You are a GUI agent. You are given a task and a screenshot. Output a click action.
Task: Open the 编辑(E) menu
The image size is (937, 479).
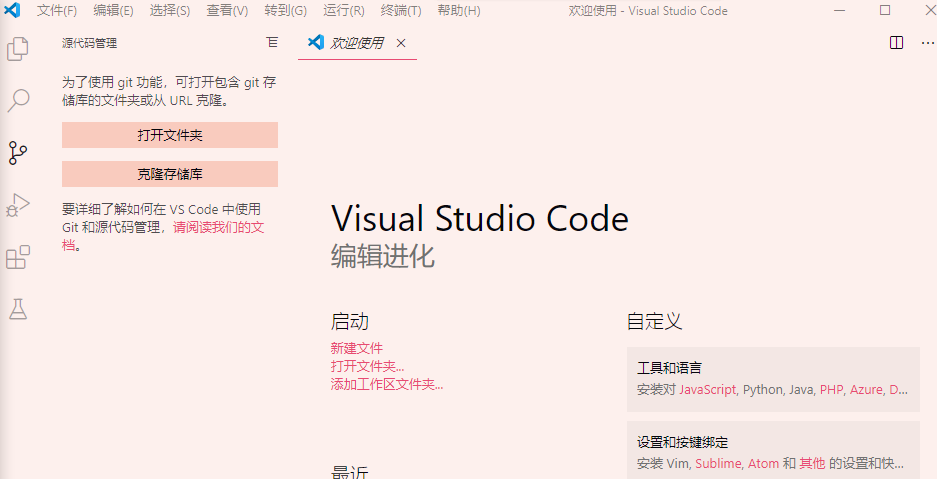click(114, 11)
